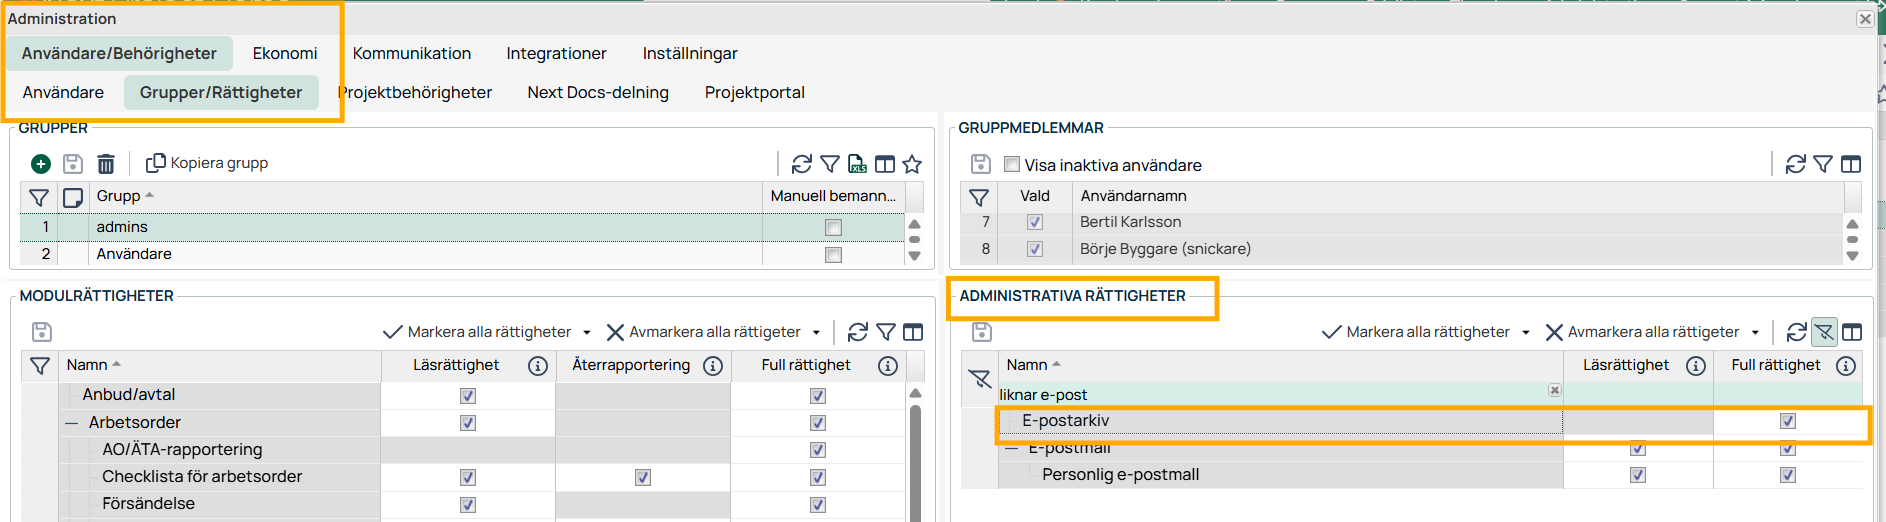
Task: Uncheck Full rättighet for E-postarkiv
Action: click(x=1788, y=421)
